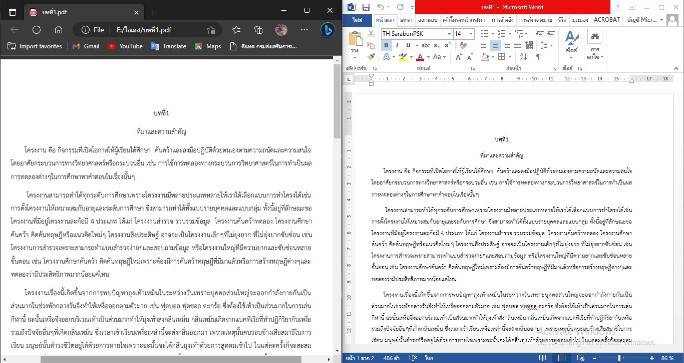The width and height of the screenshot is (684, 363).
Task: Show or hide paragraph marks (¶)
Action: [x=538, y=57]
